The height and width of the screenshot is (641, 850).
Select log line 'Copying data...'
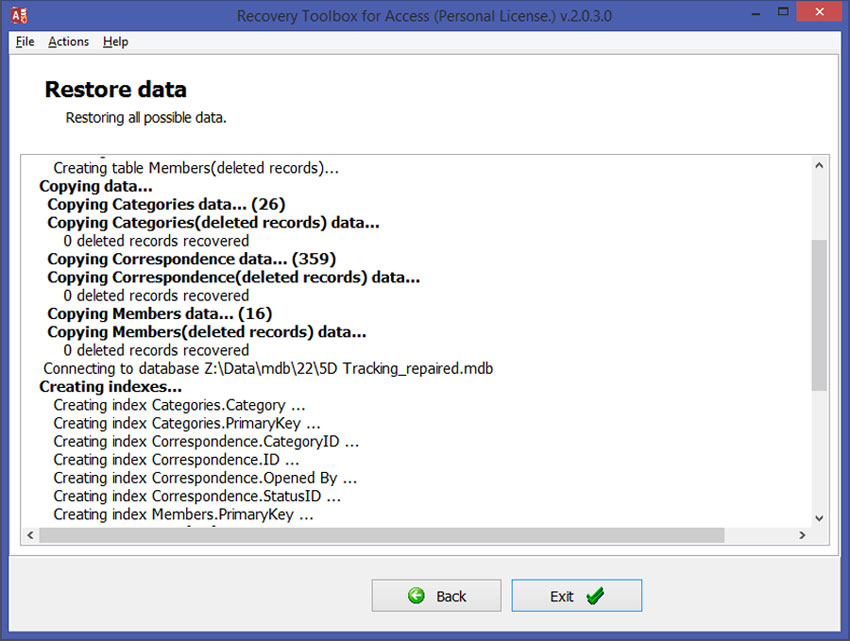click(96, 187)
